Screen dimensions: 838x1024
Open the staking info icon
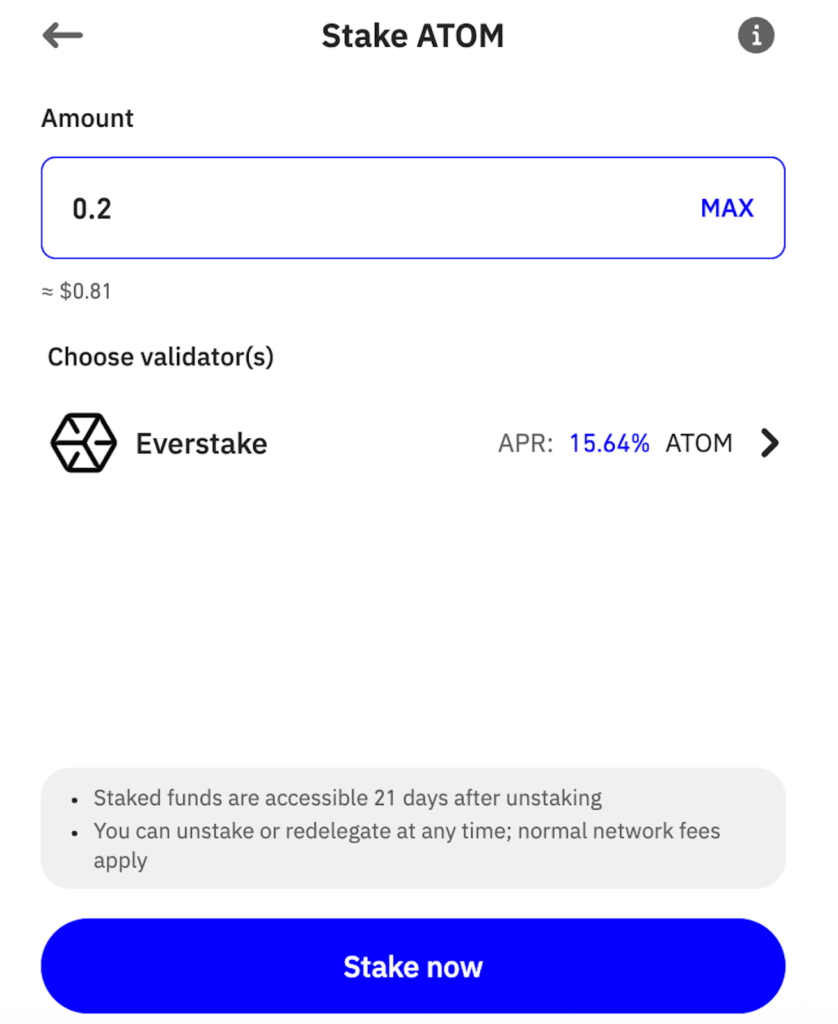coord(756,36)
